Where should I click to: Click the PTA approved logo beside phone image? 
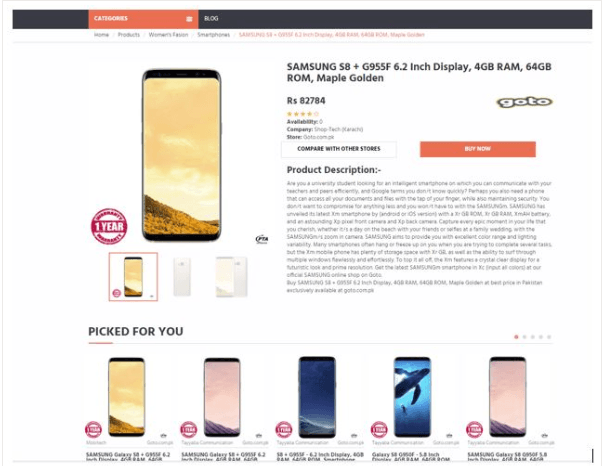pos(262,239)
